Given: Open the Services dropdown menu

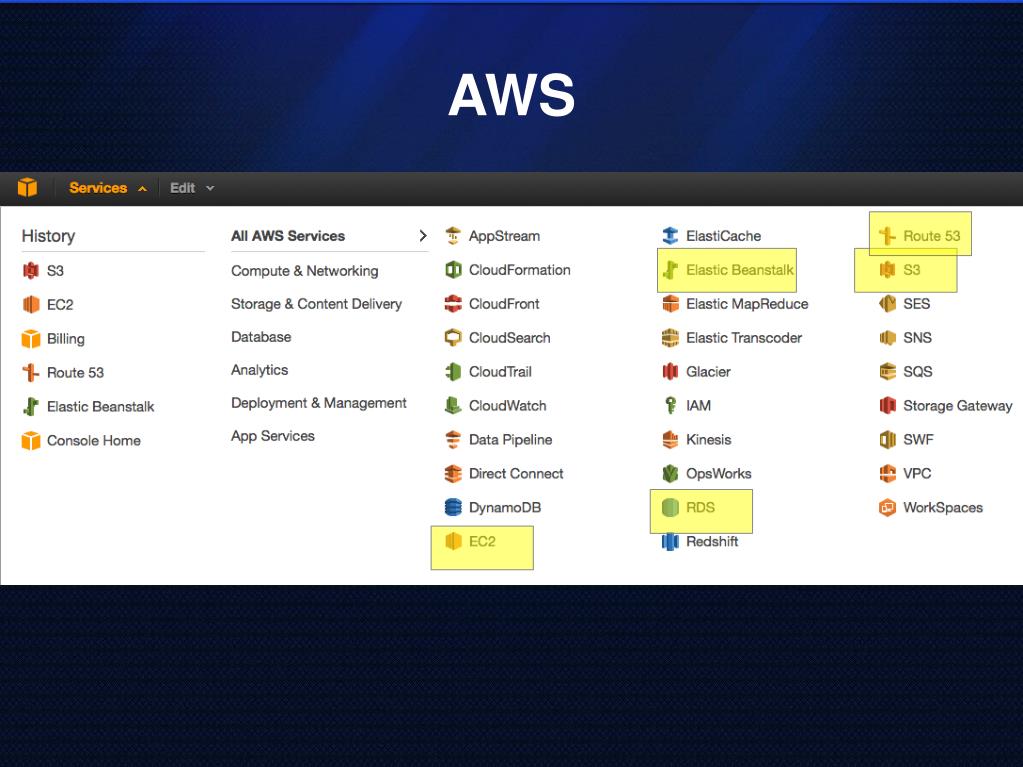Looking at the screenshot, I should pos(108,188).
